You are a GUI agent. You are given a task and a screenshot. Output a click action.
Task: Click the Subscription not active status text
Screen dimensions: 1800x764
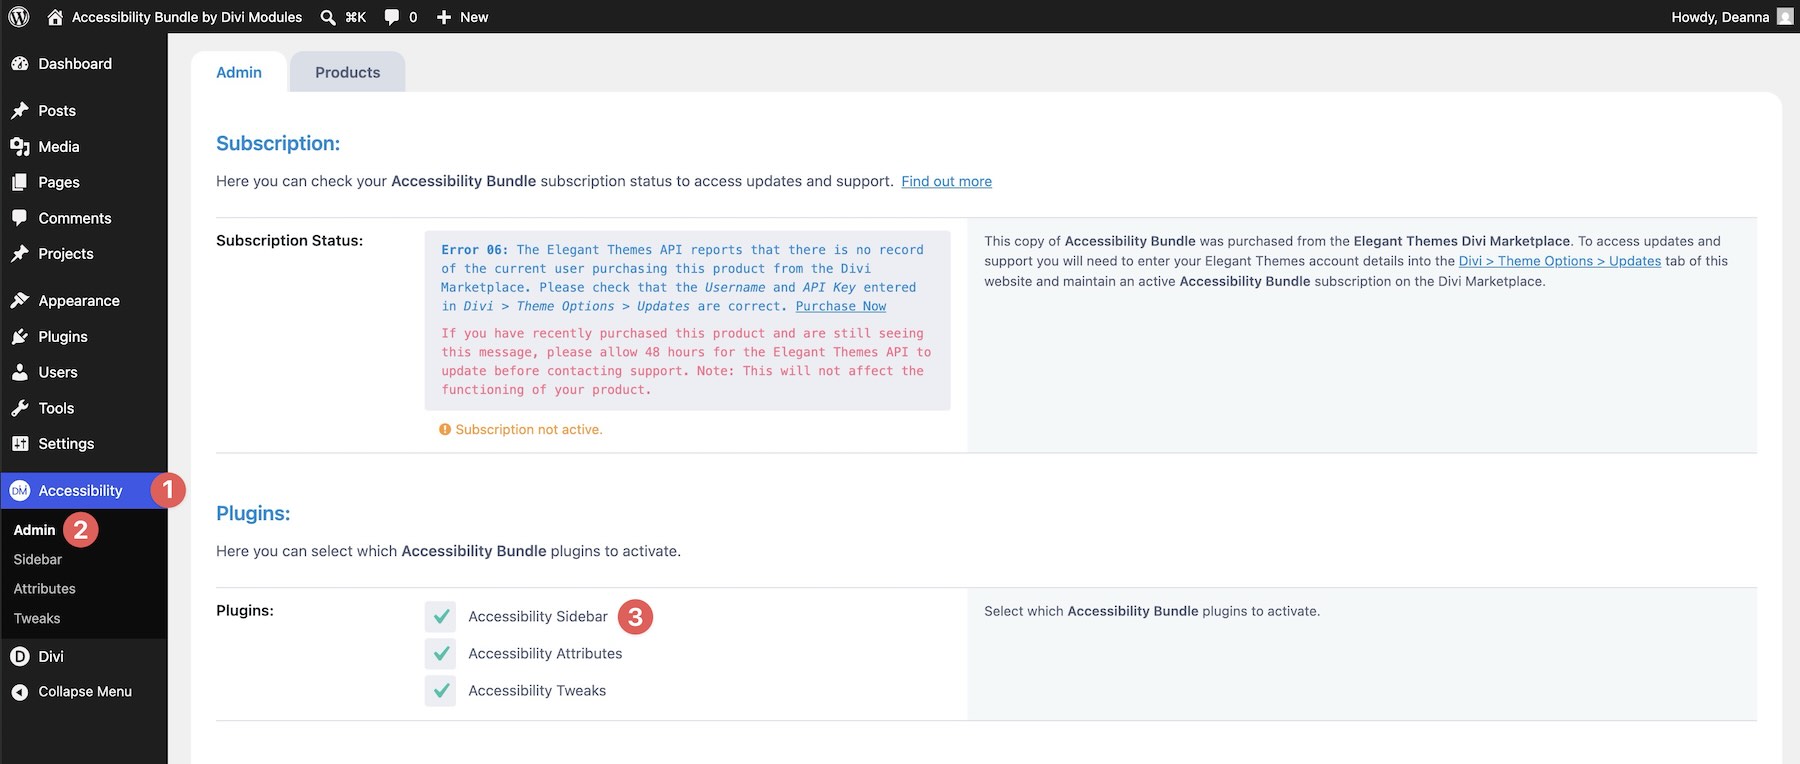click(x=529, y=430)
